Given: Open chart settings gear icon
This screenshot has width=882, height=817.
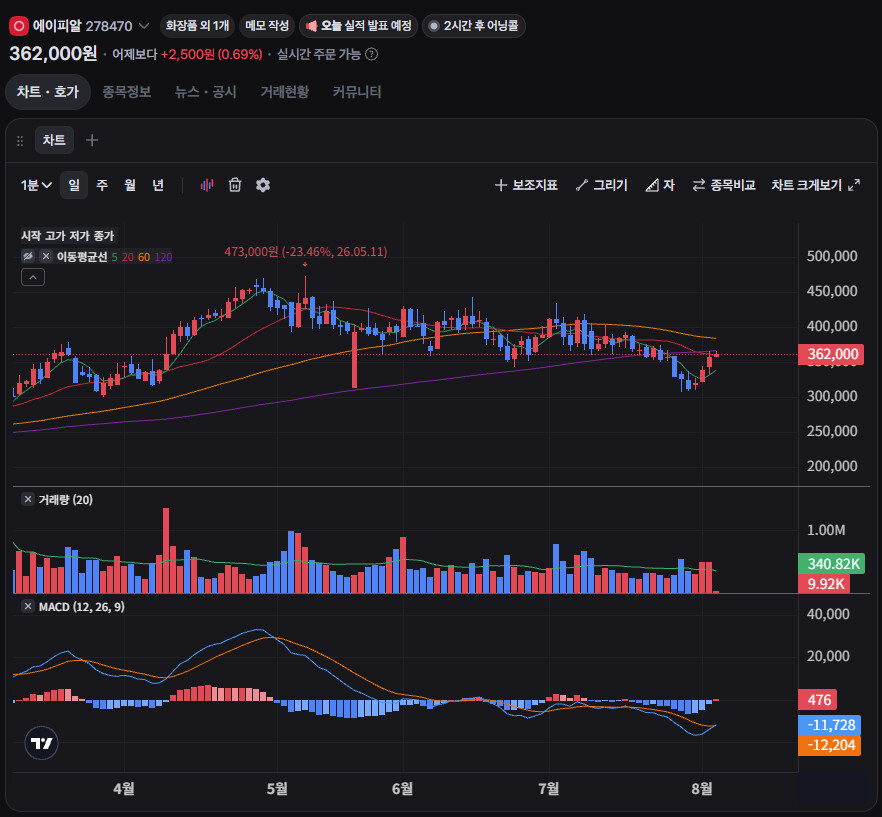Looking at the screenshot, I should 263,185.
